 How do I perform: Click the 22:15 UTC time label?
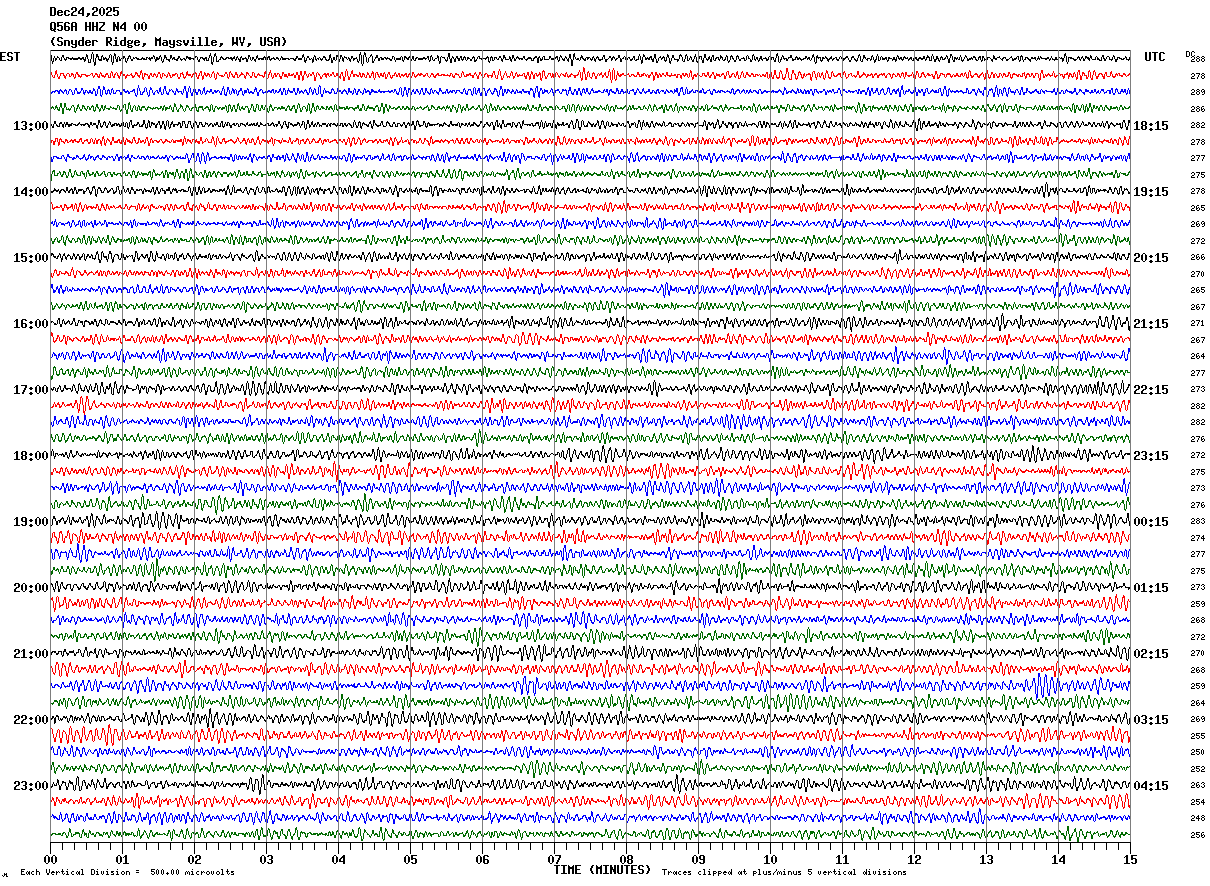(1151, 390)
